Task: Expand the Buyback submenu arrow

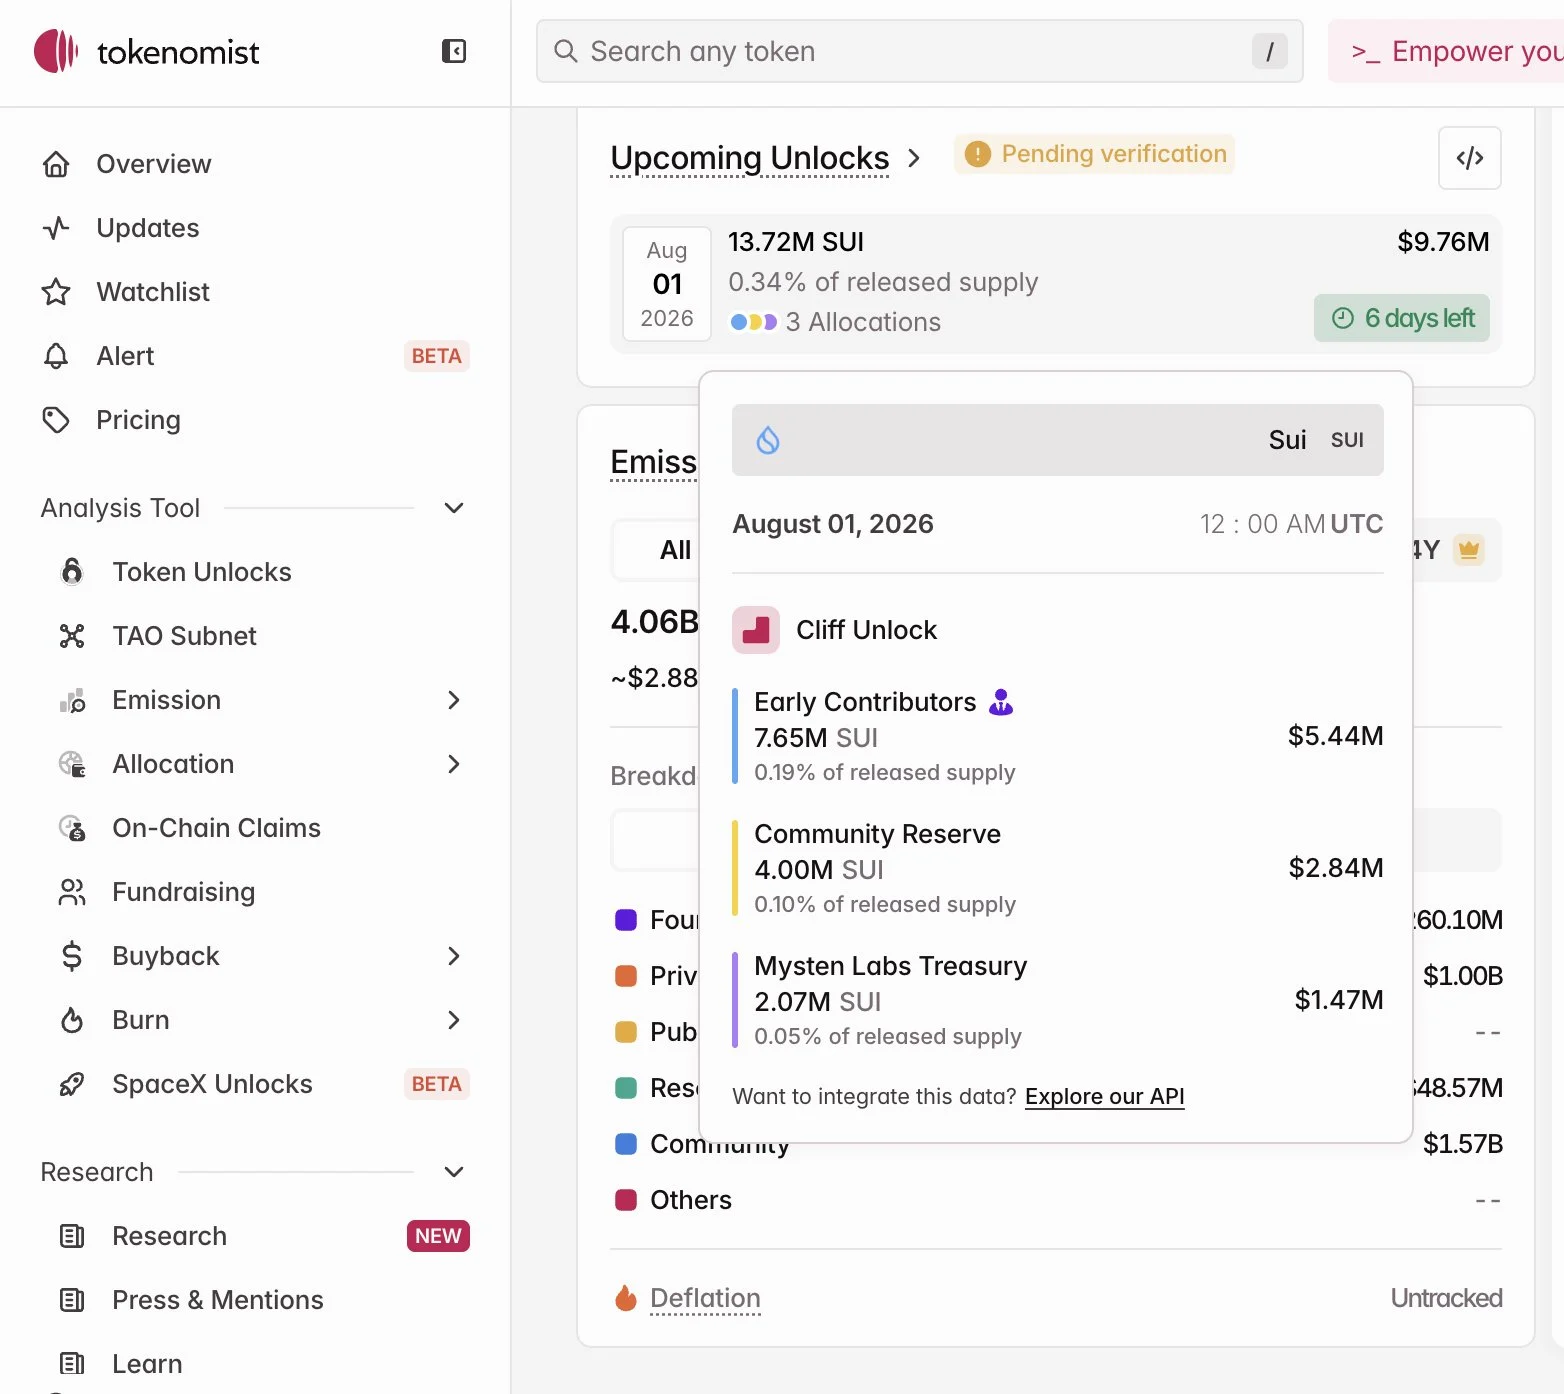Action: [454, 956]
